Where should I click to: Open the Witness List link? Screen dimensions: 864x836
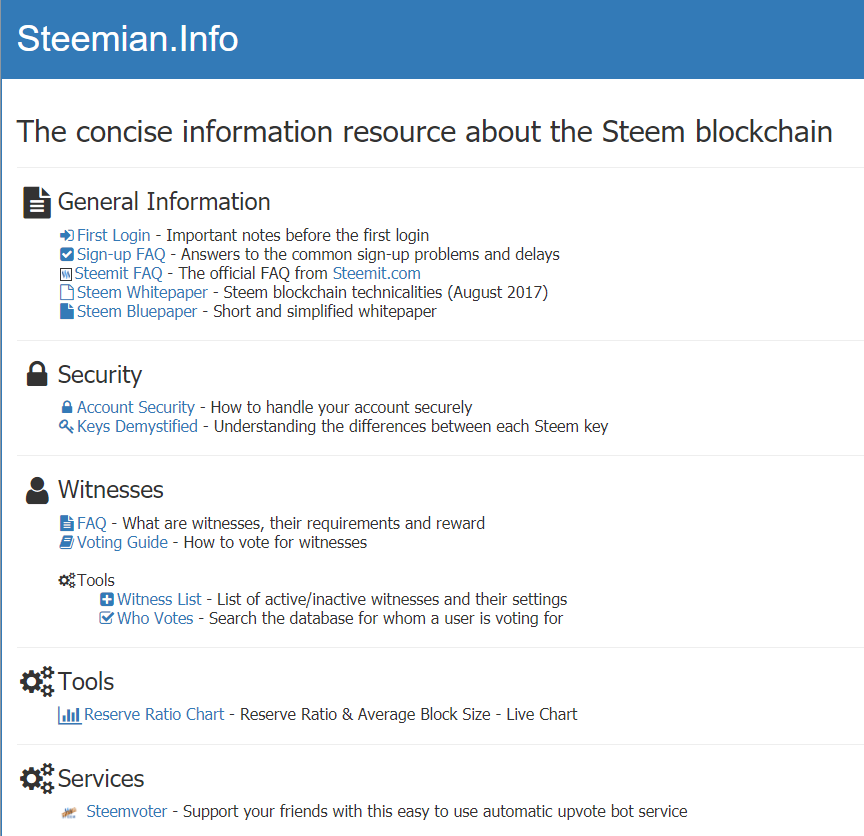tap(159, 600)
